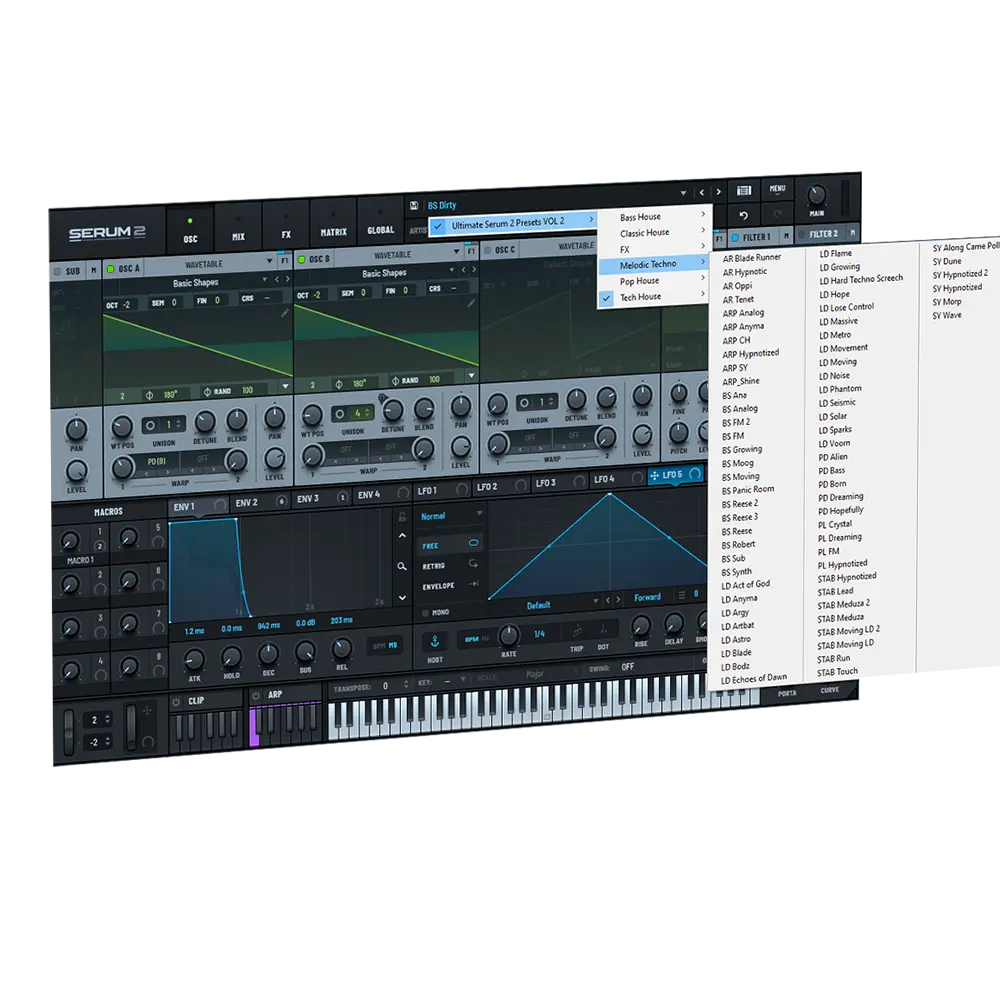
Task: Select the LFO RETRIG trigger mode
Action: [450, 565]
